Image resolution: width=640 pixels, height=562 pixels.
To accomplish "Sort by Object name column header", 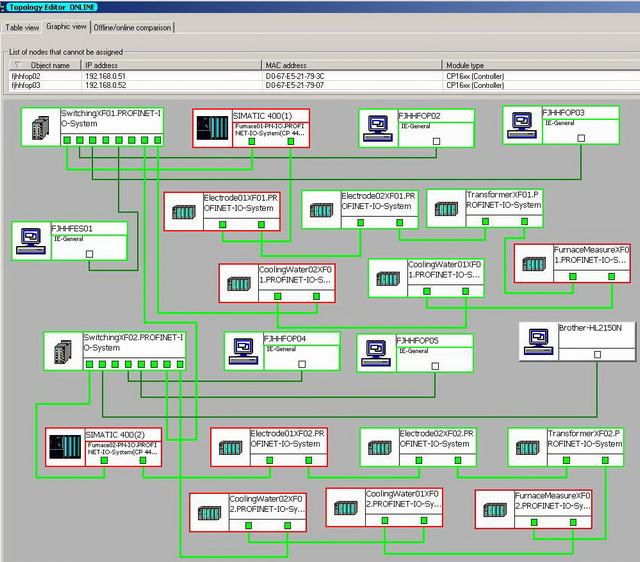I will 46,65.
